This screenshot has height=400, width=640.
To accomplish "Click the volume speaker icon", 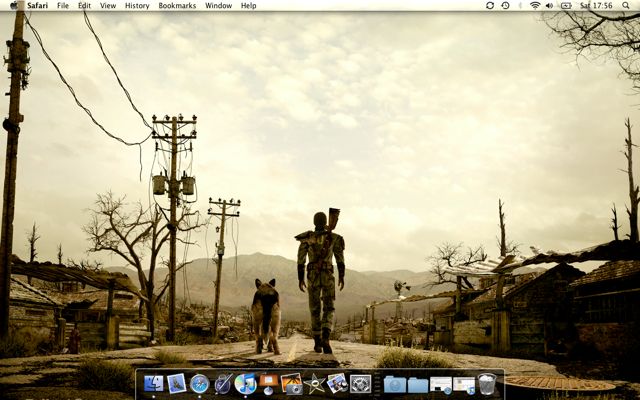I will 549,5.
